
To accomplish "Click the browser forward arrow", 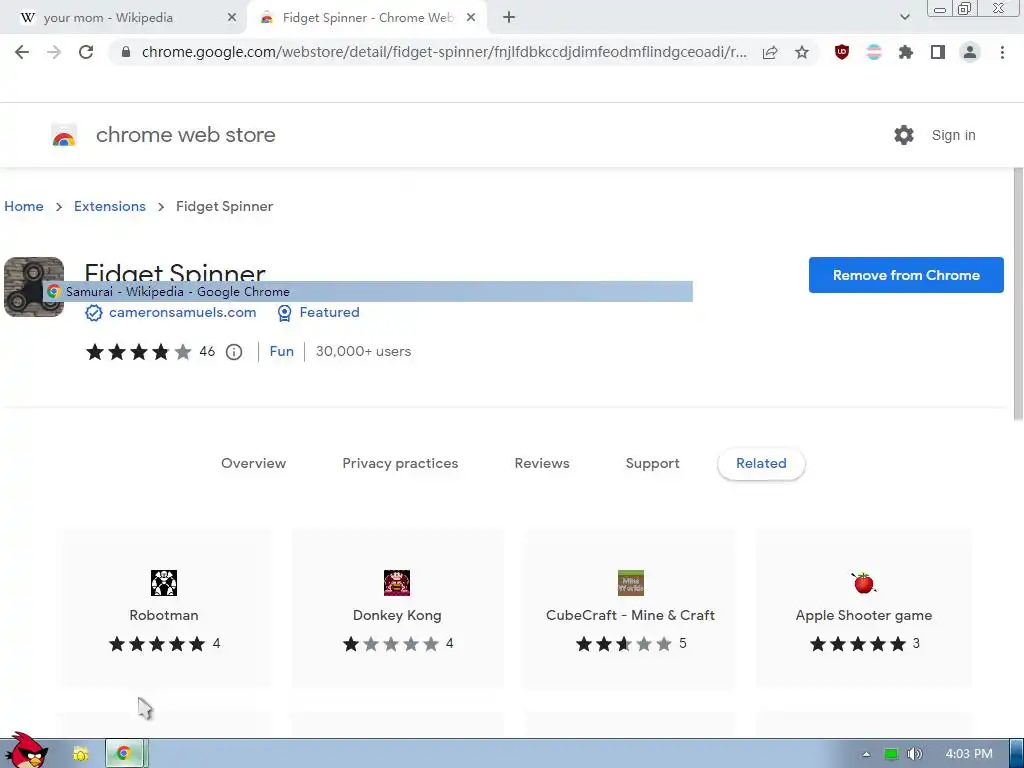I will [x=54, y=52].
